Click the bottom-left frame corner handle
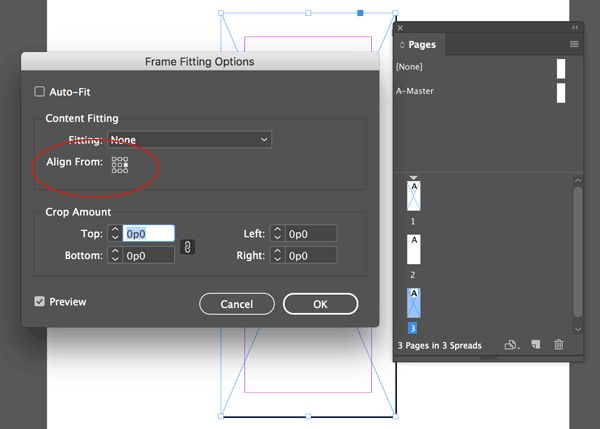Viewport: 600px width, 429px height. coord(221,416)
